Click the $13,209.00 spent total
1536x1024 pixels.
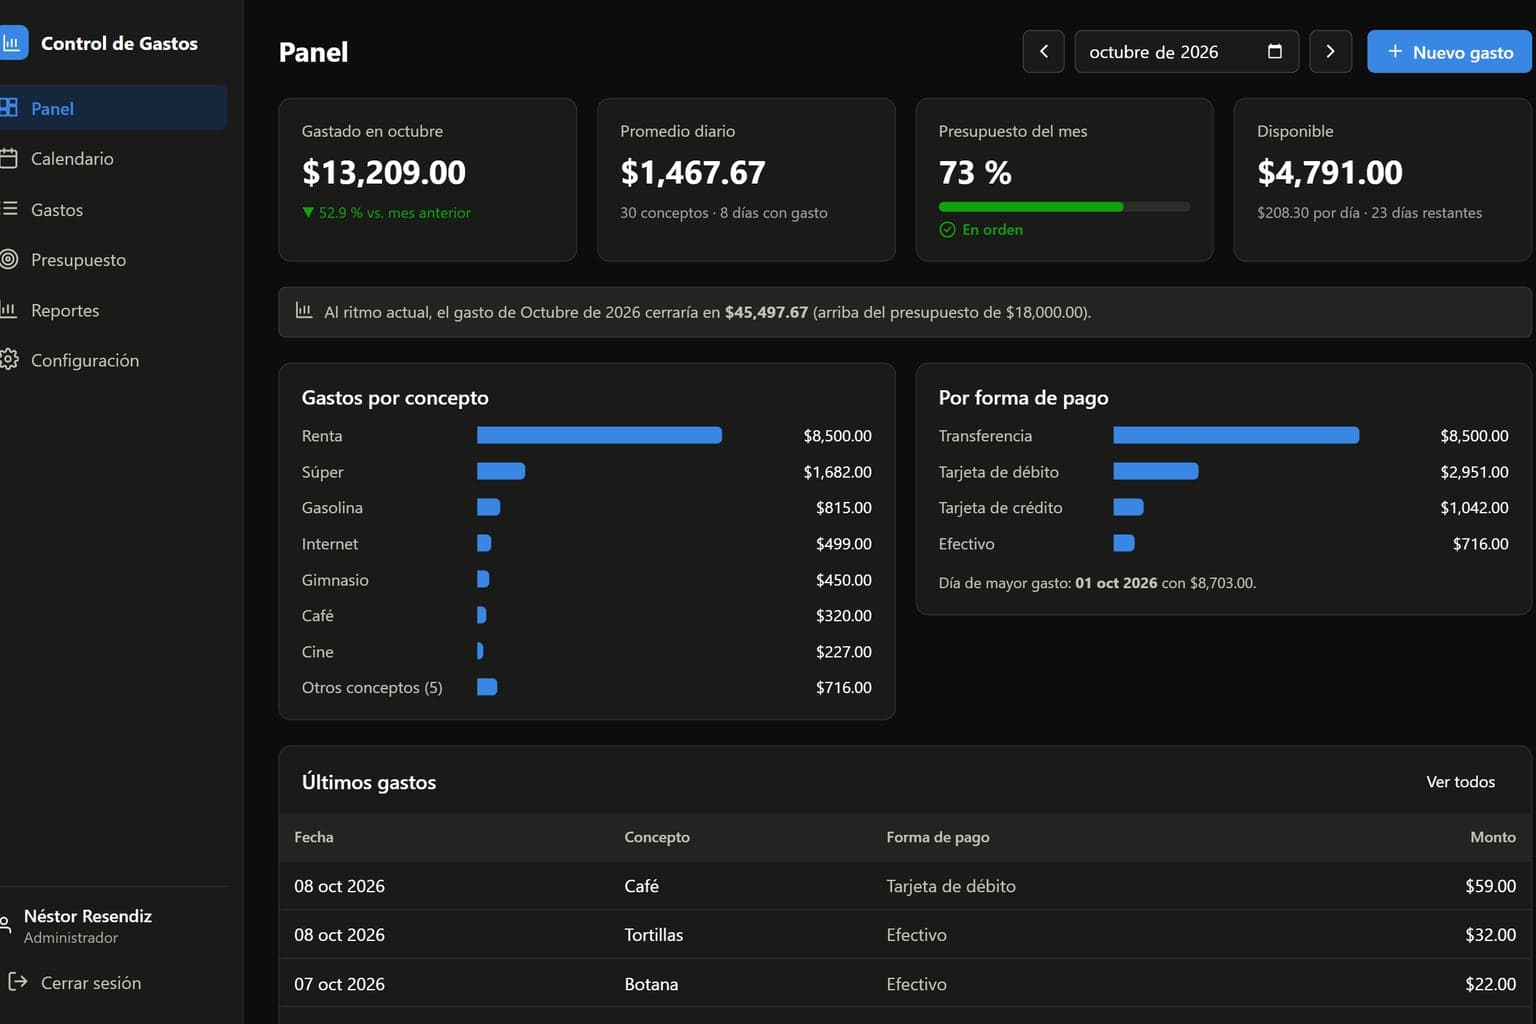(x=384, y=172)
